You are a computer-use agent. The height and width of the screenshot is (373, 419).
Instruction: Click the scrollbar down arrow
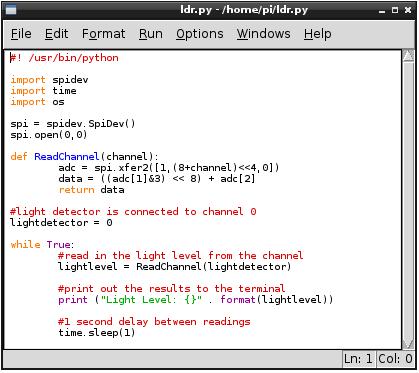408,343
